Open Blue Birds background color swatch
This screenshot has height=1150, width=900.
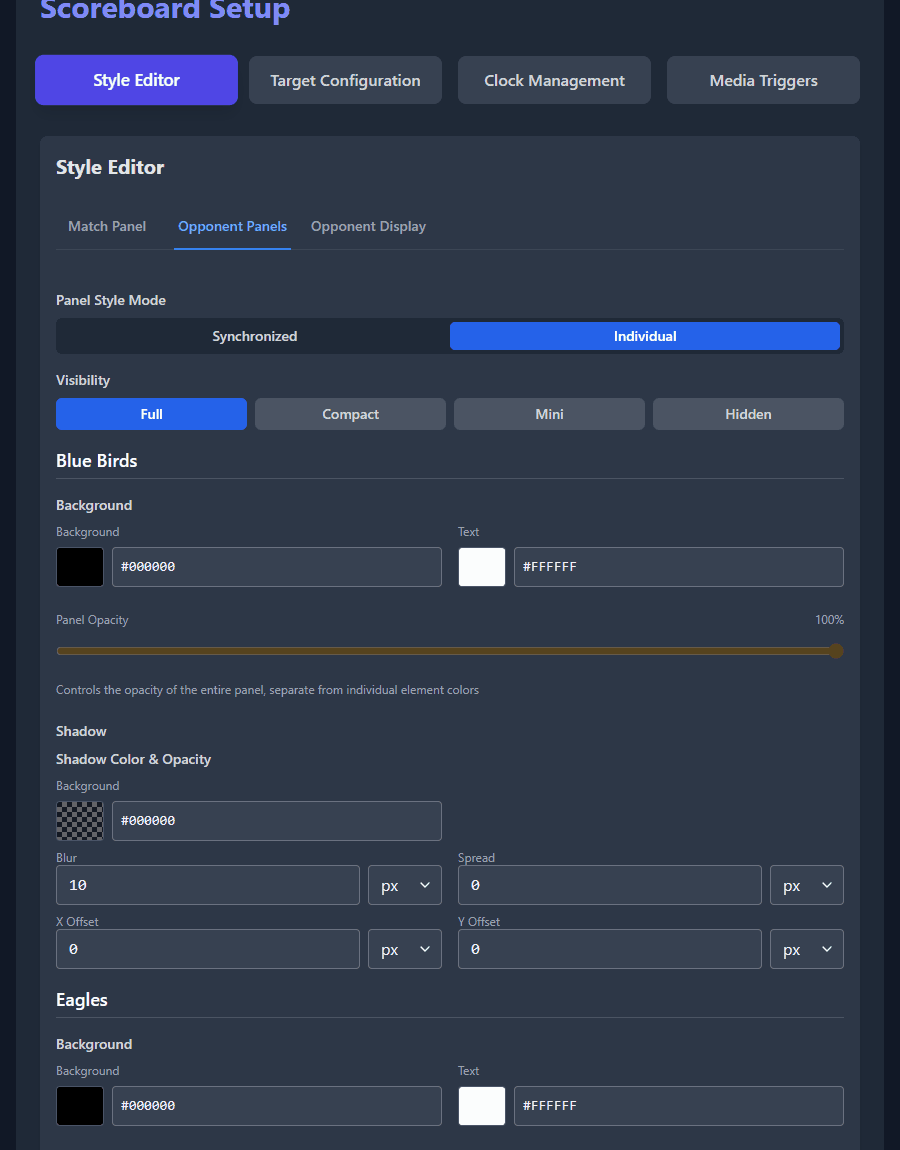(80, 567)
